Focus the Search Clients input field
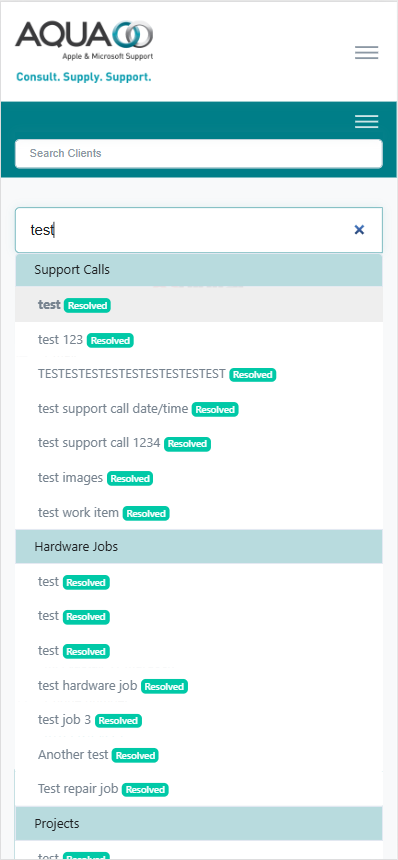Screen dimensions: 398x860 (x=198, y=154)
